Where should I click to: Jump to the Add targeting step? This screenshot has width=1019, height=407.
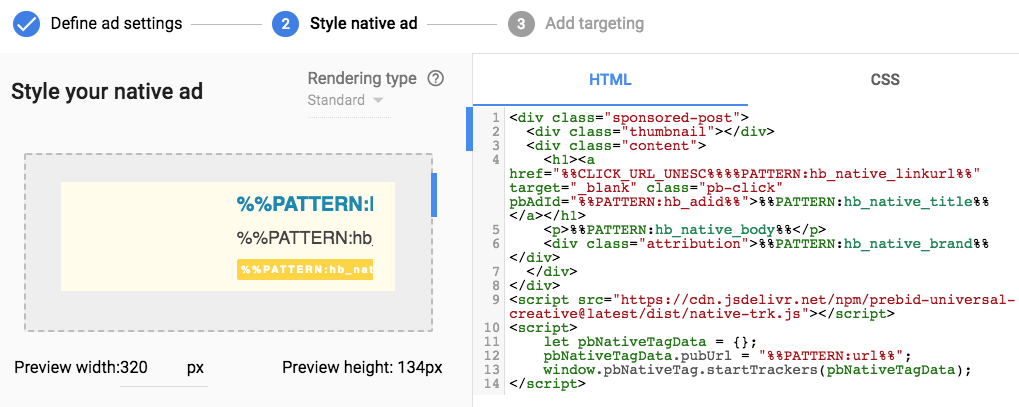pyautogui.click(x=594, y=23)
